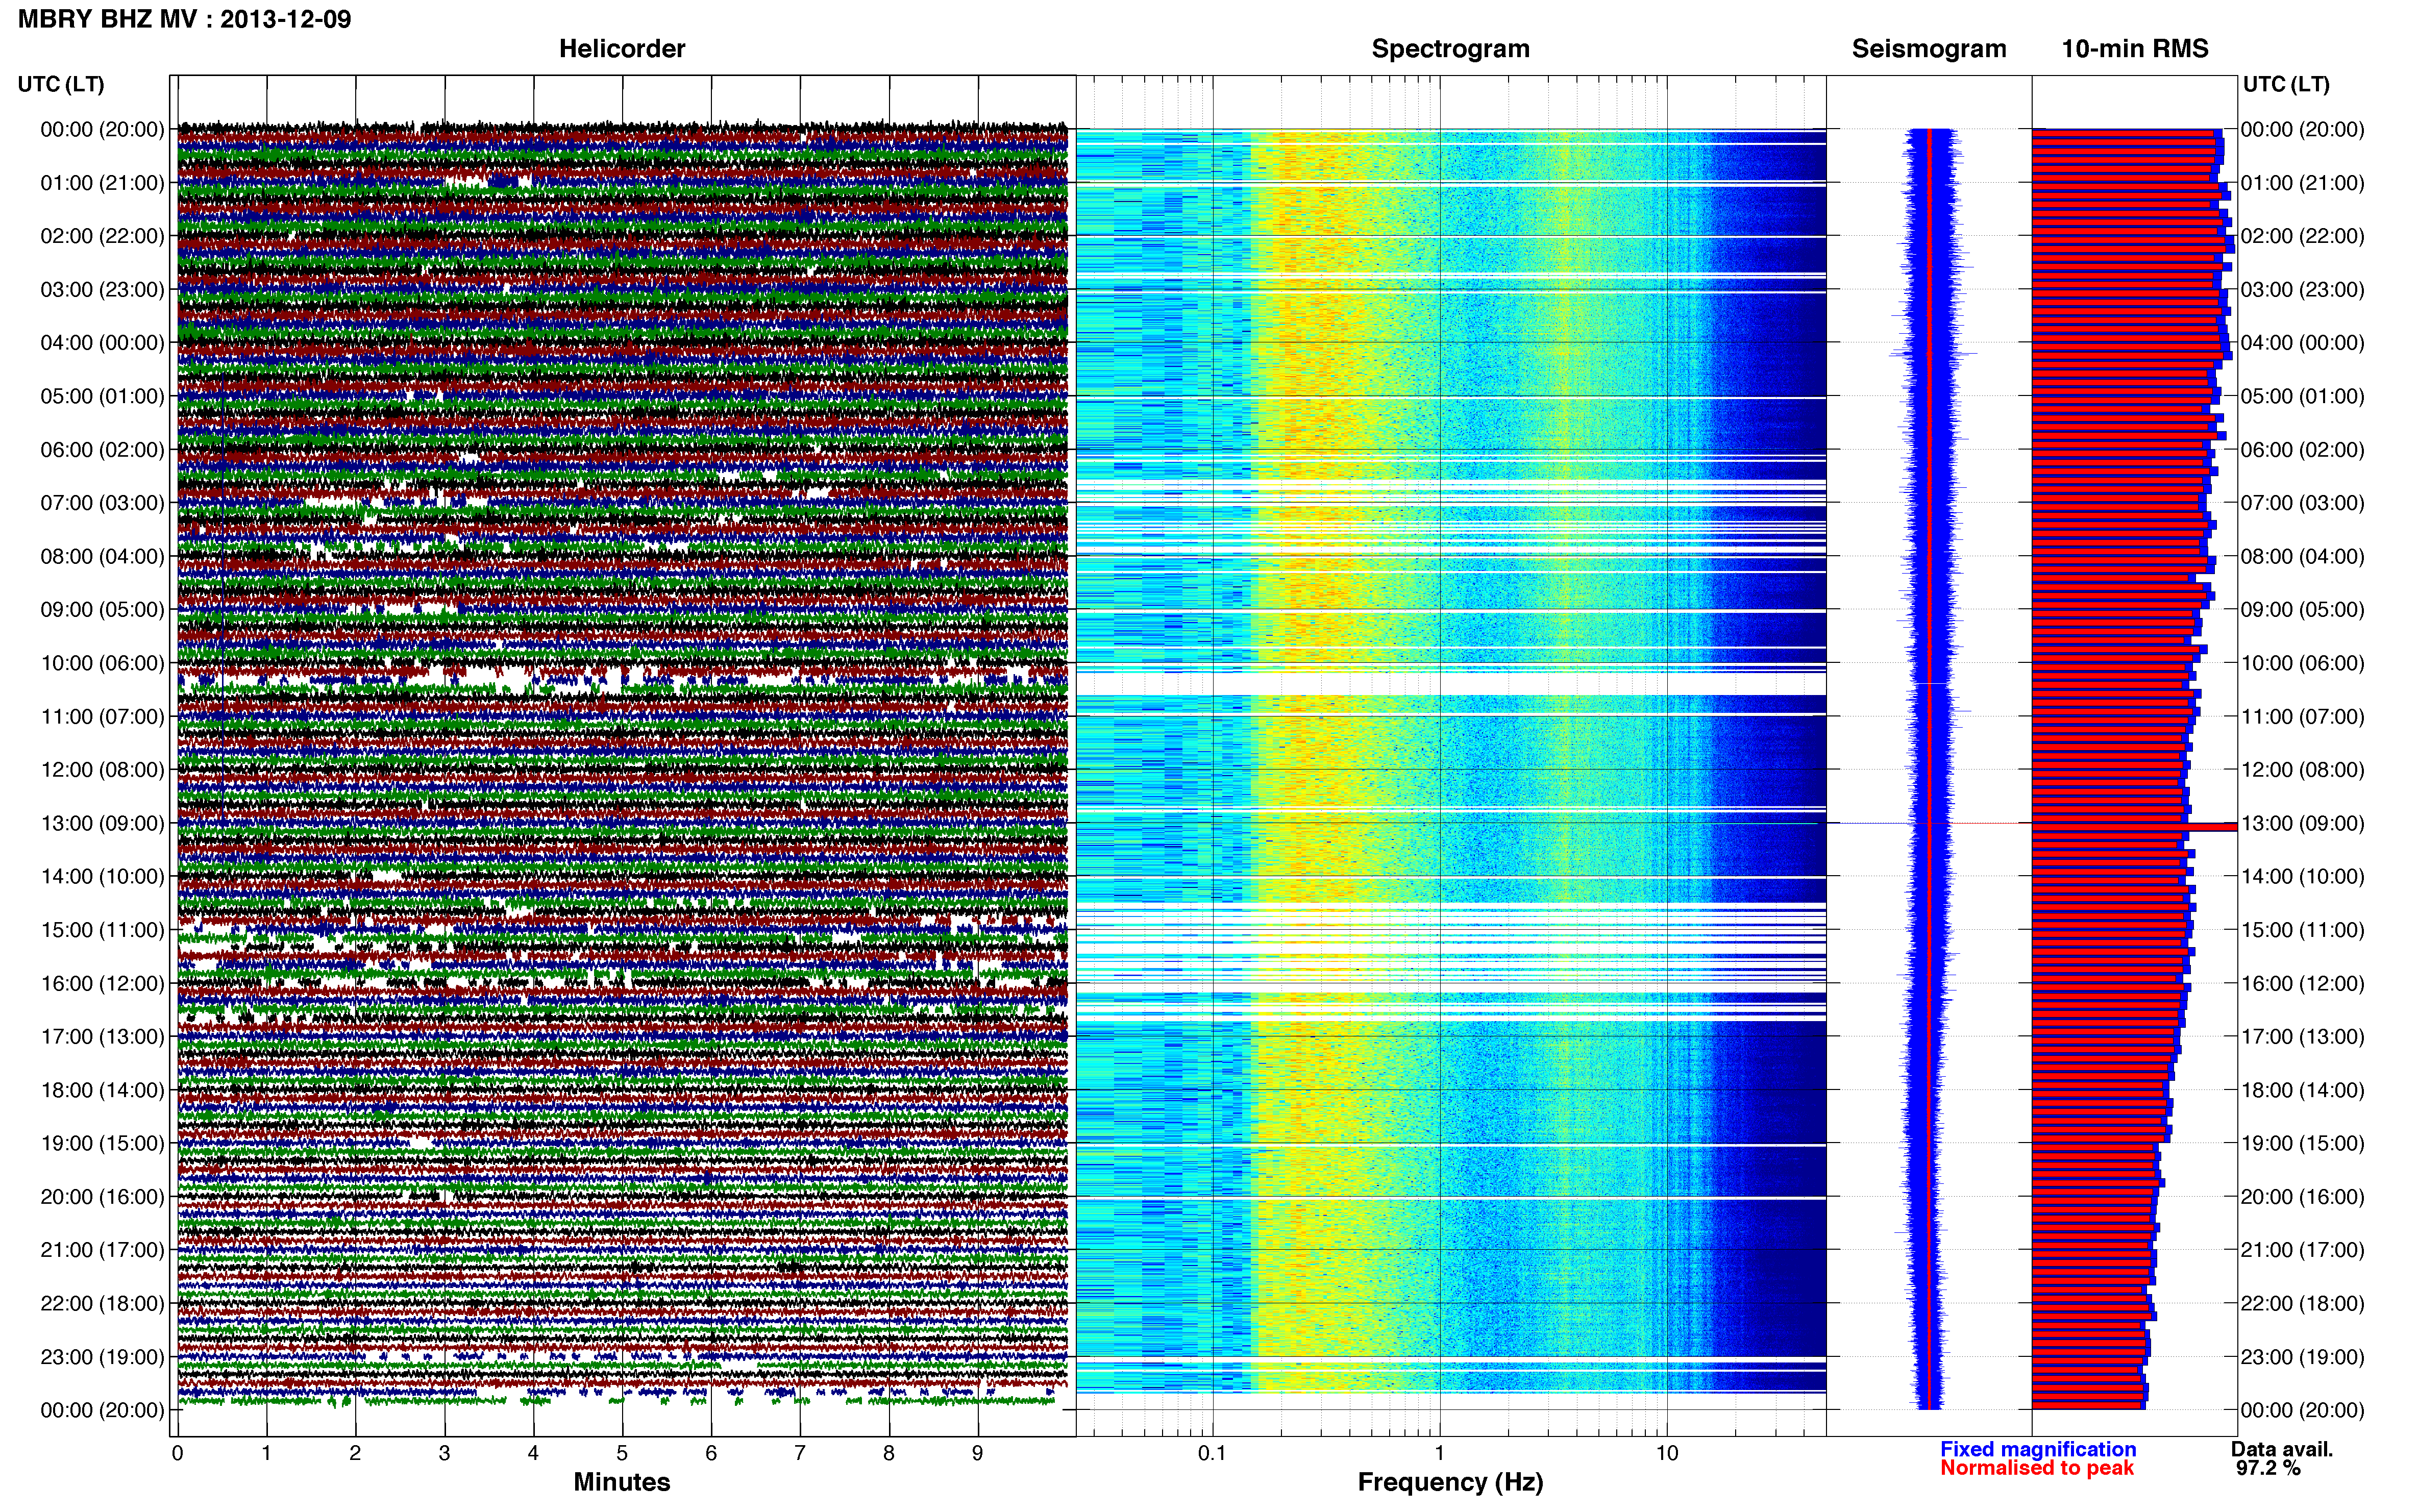This screenshot has width=2419, height=1512.
Task: Click minute tick label 5 on helicorder axis
Action: [622, 1453]
